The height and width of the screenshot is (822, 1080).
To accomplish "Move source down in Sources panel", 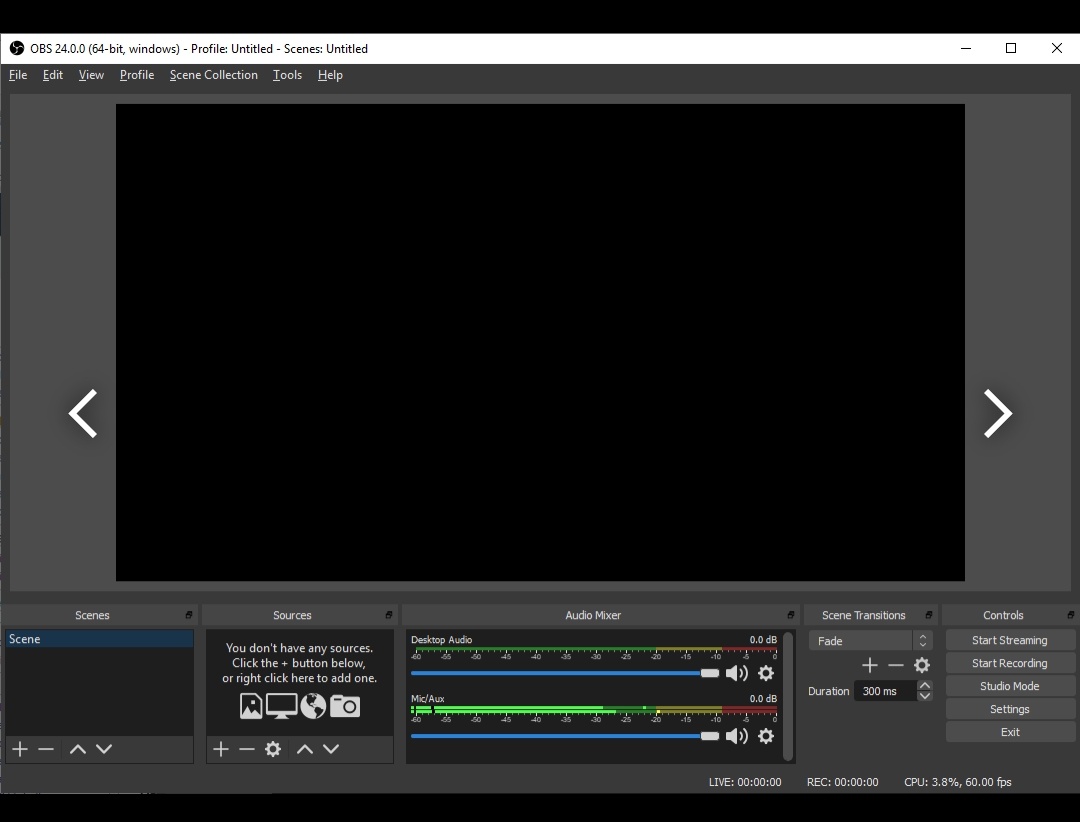I will coord(331,749).
